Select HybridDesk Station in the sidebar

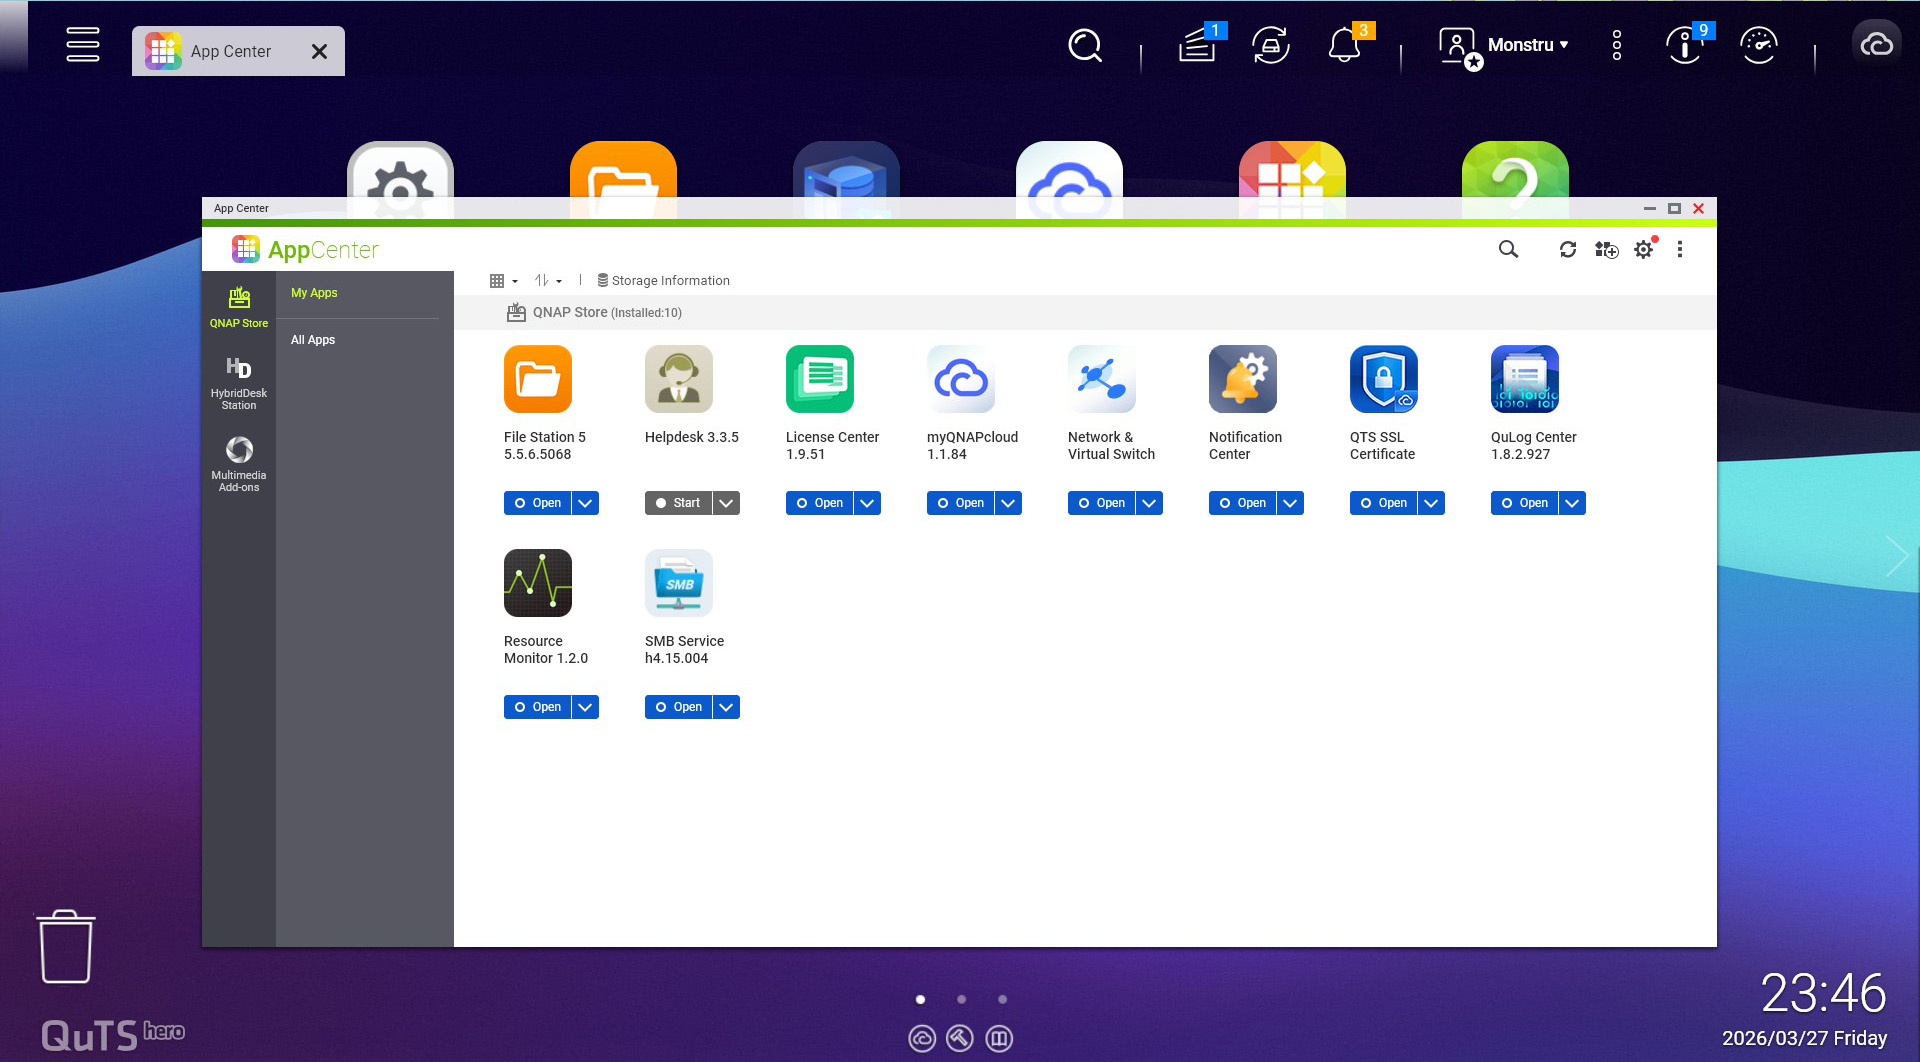point(238,383)
